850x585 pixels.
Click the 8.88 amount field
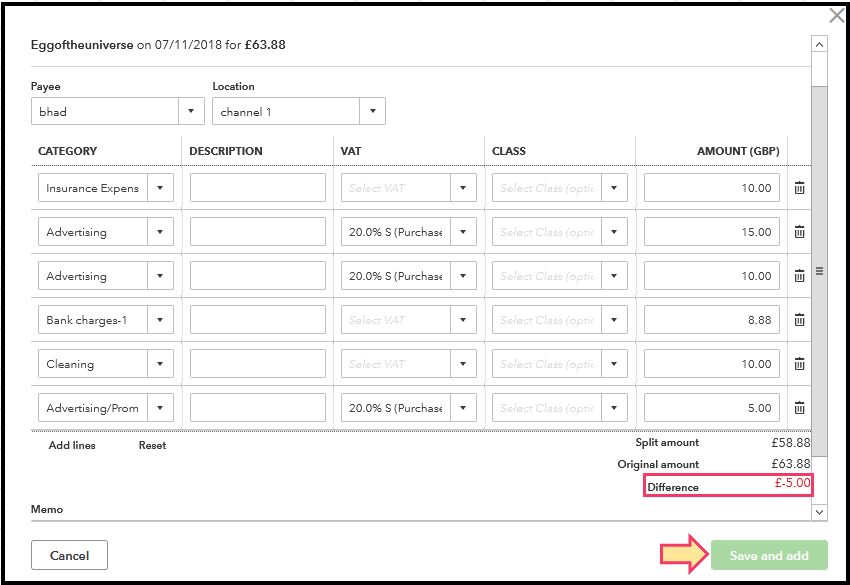(x=711, y=320)
